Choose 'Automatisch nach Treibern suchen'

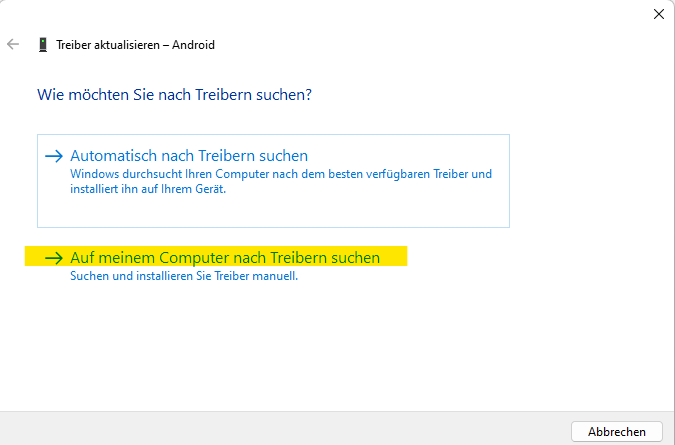(273, 181)
